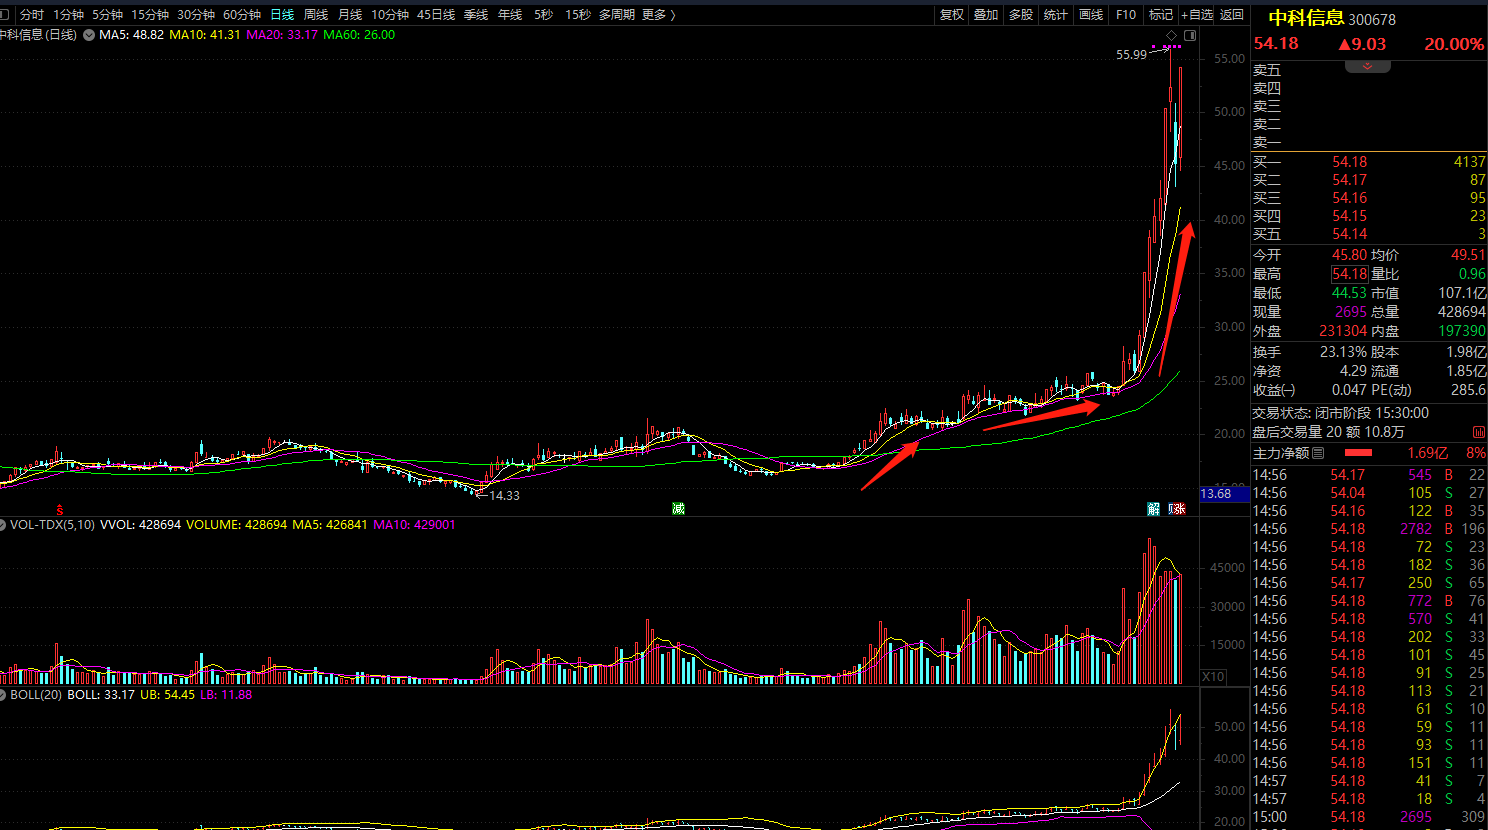
Task: Click the 解 marker at the chart bottom
Action: (1154, 509)
